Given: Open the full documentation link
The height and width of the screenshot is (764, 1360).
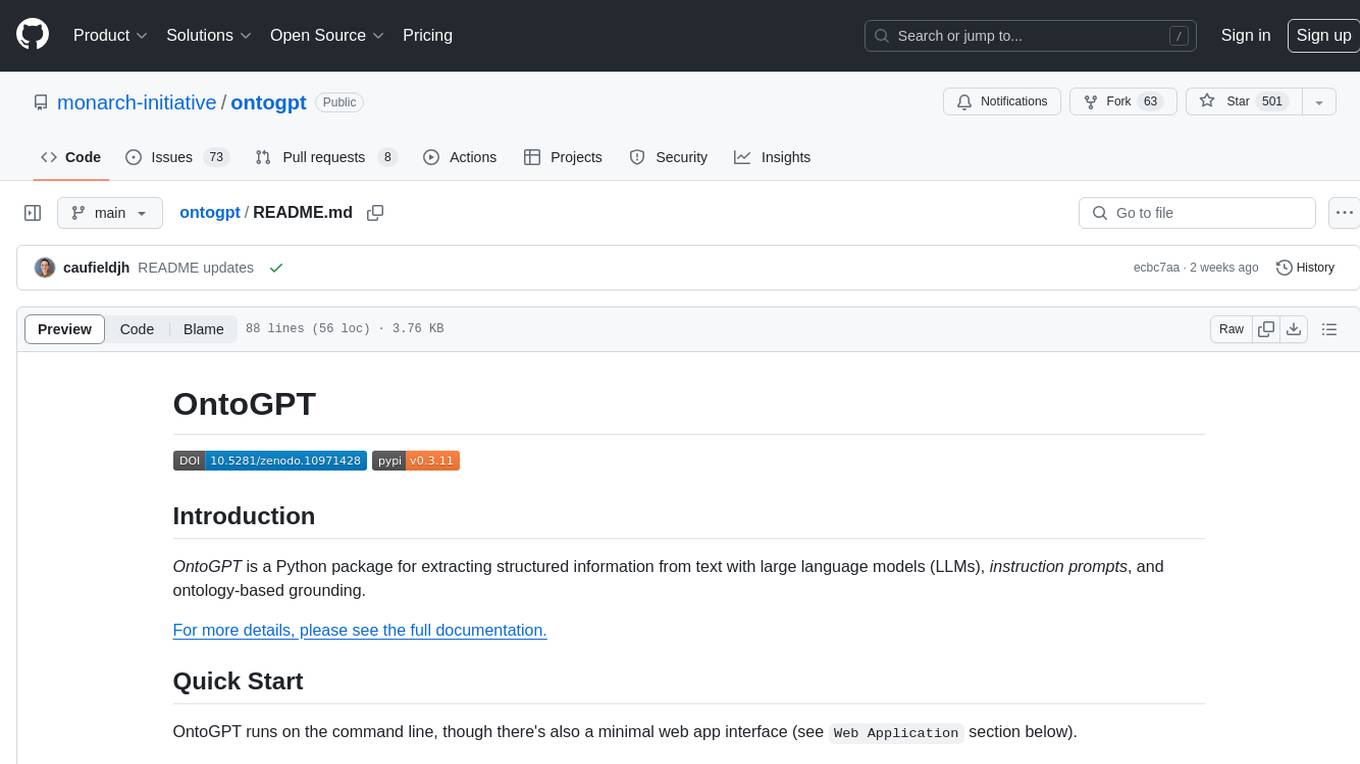Looking at the screenshot, I should [x=360, y=630].
